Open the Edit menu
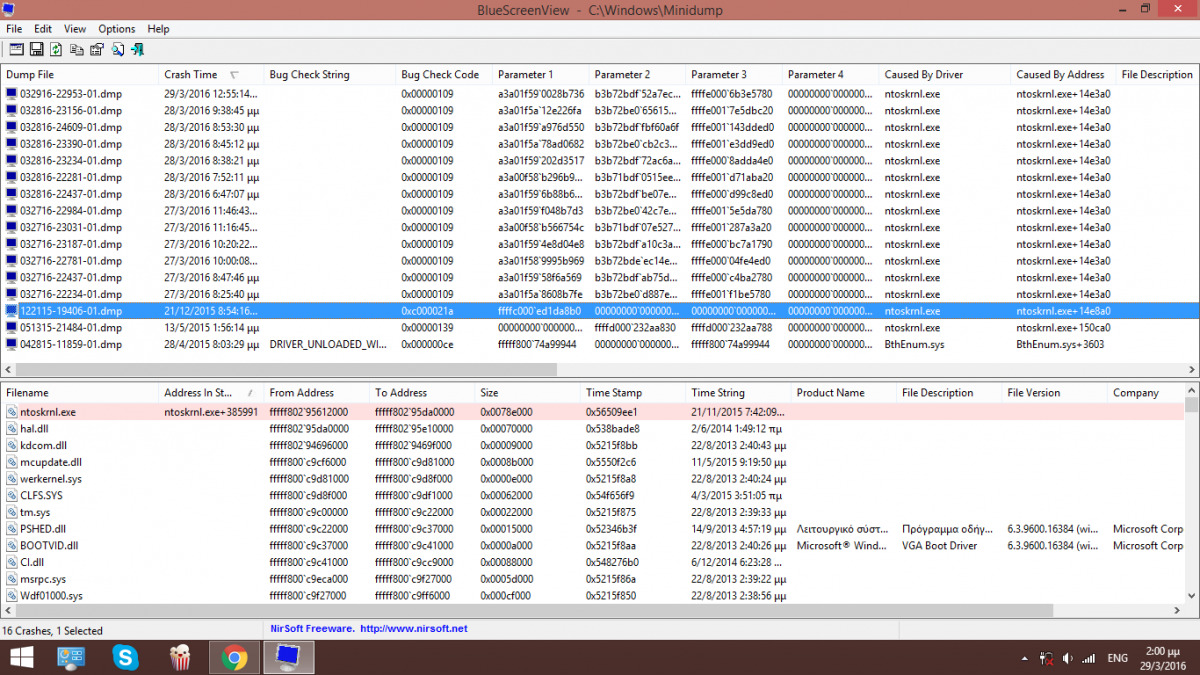The height and width of the screenshot is (675, 1200). pos(43,29)
